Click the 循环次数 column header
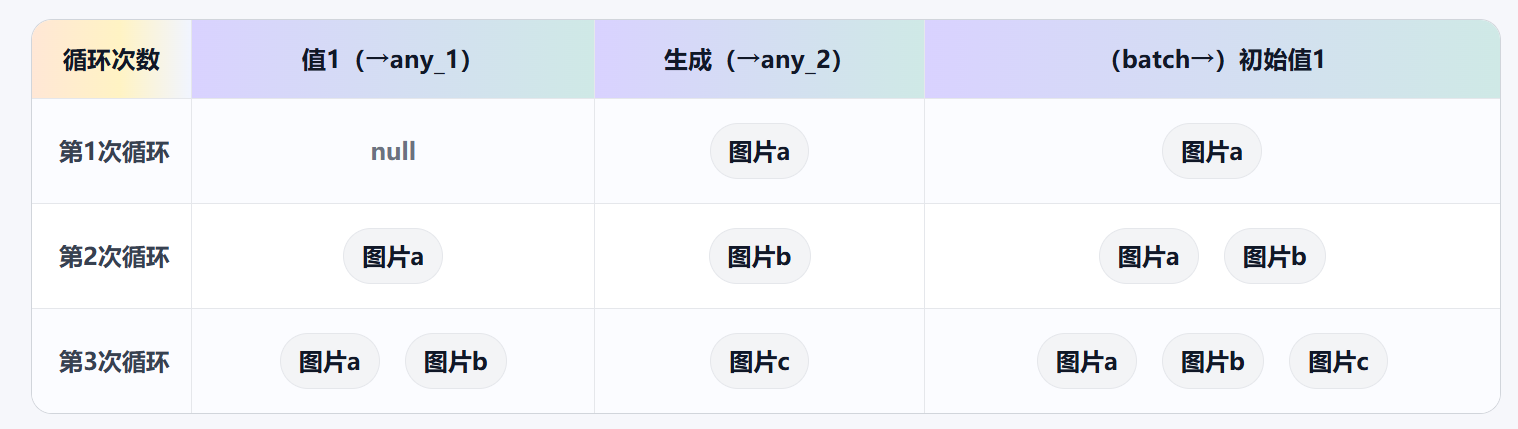1518x429 pixels. 111,60
